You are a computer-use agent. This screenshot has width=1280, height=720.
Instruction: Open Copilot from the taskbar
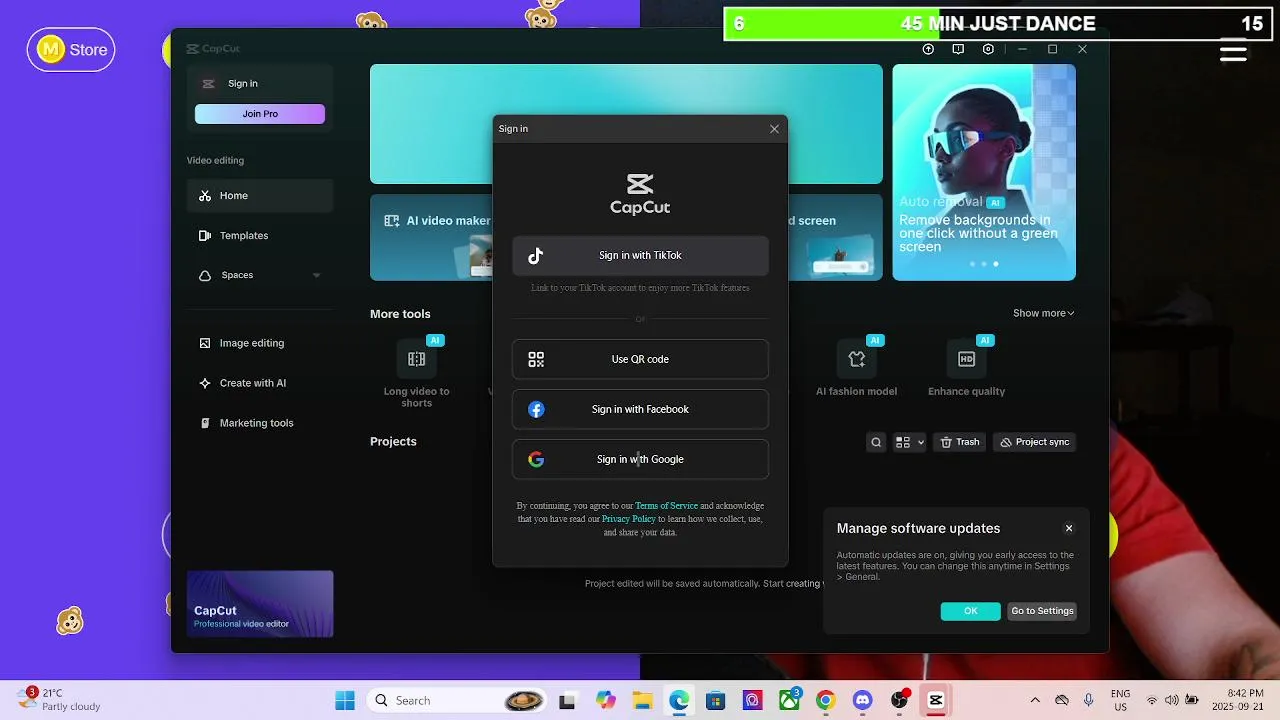tap(605, 700)
